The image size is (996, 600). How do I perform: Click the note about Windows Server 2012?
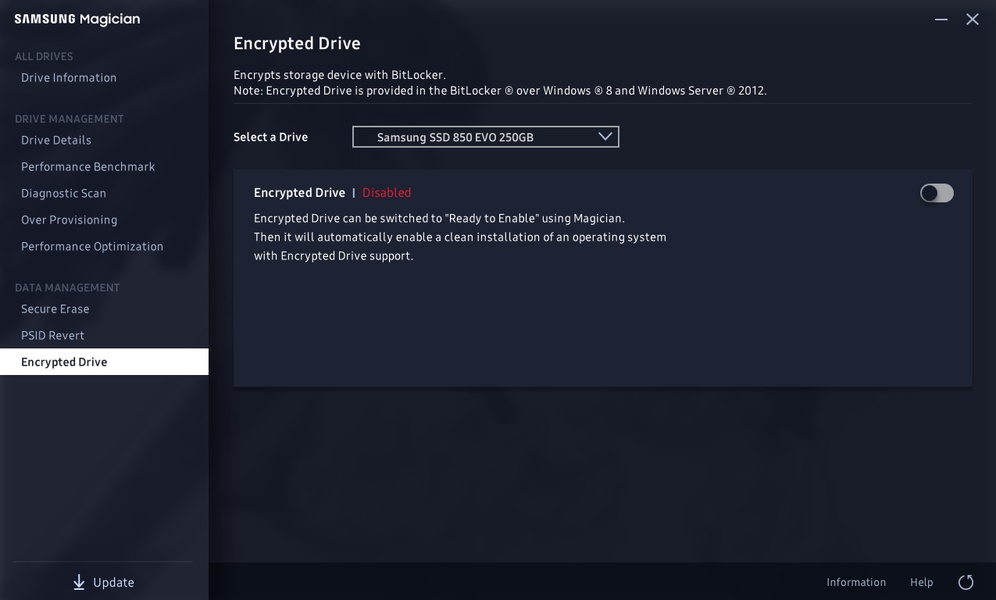(500, 91)
